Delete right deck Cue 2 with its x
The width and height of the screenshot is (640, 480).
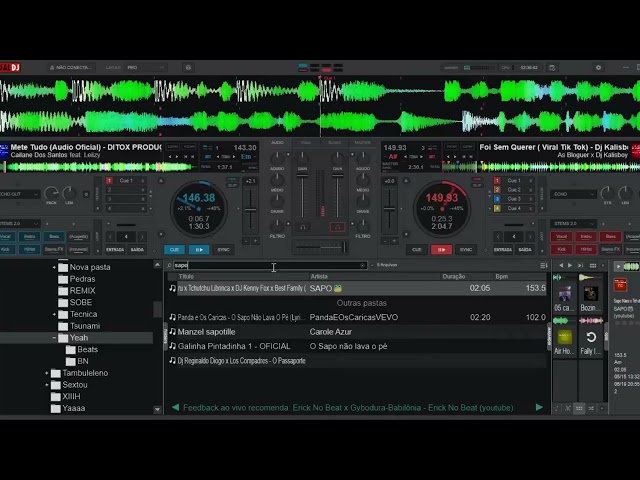(x=530, y=190)
